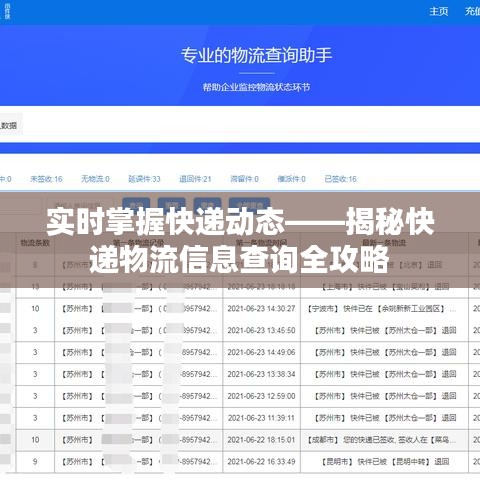Click the 【成都市】您的快递已签收 logistics cell

[x=384, y=440]
